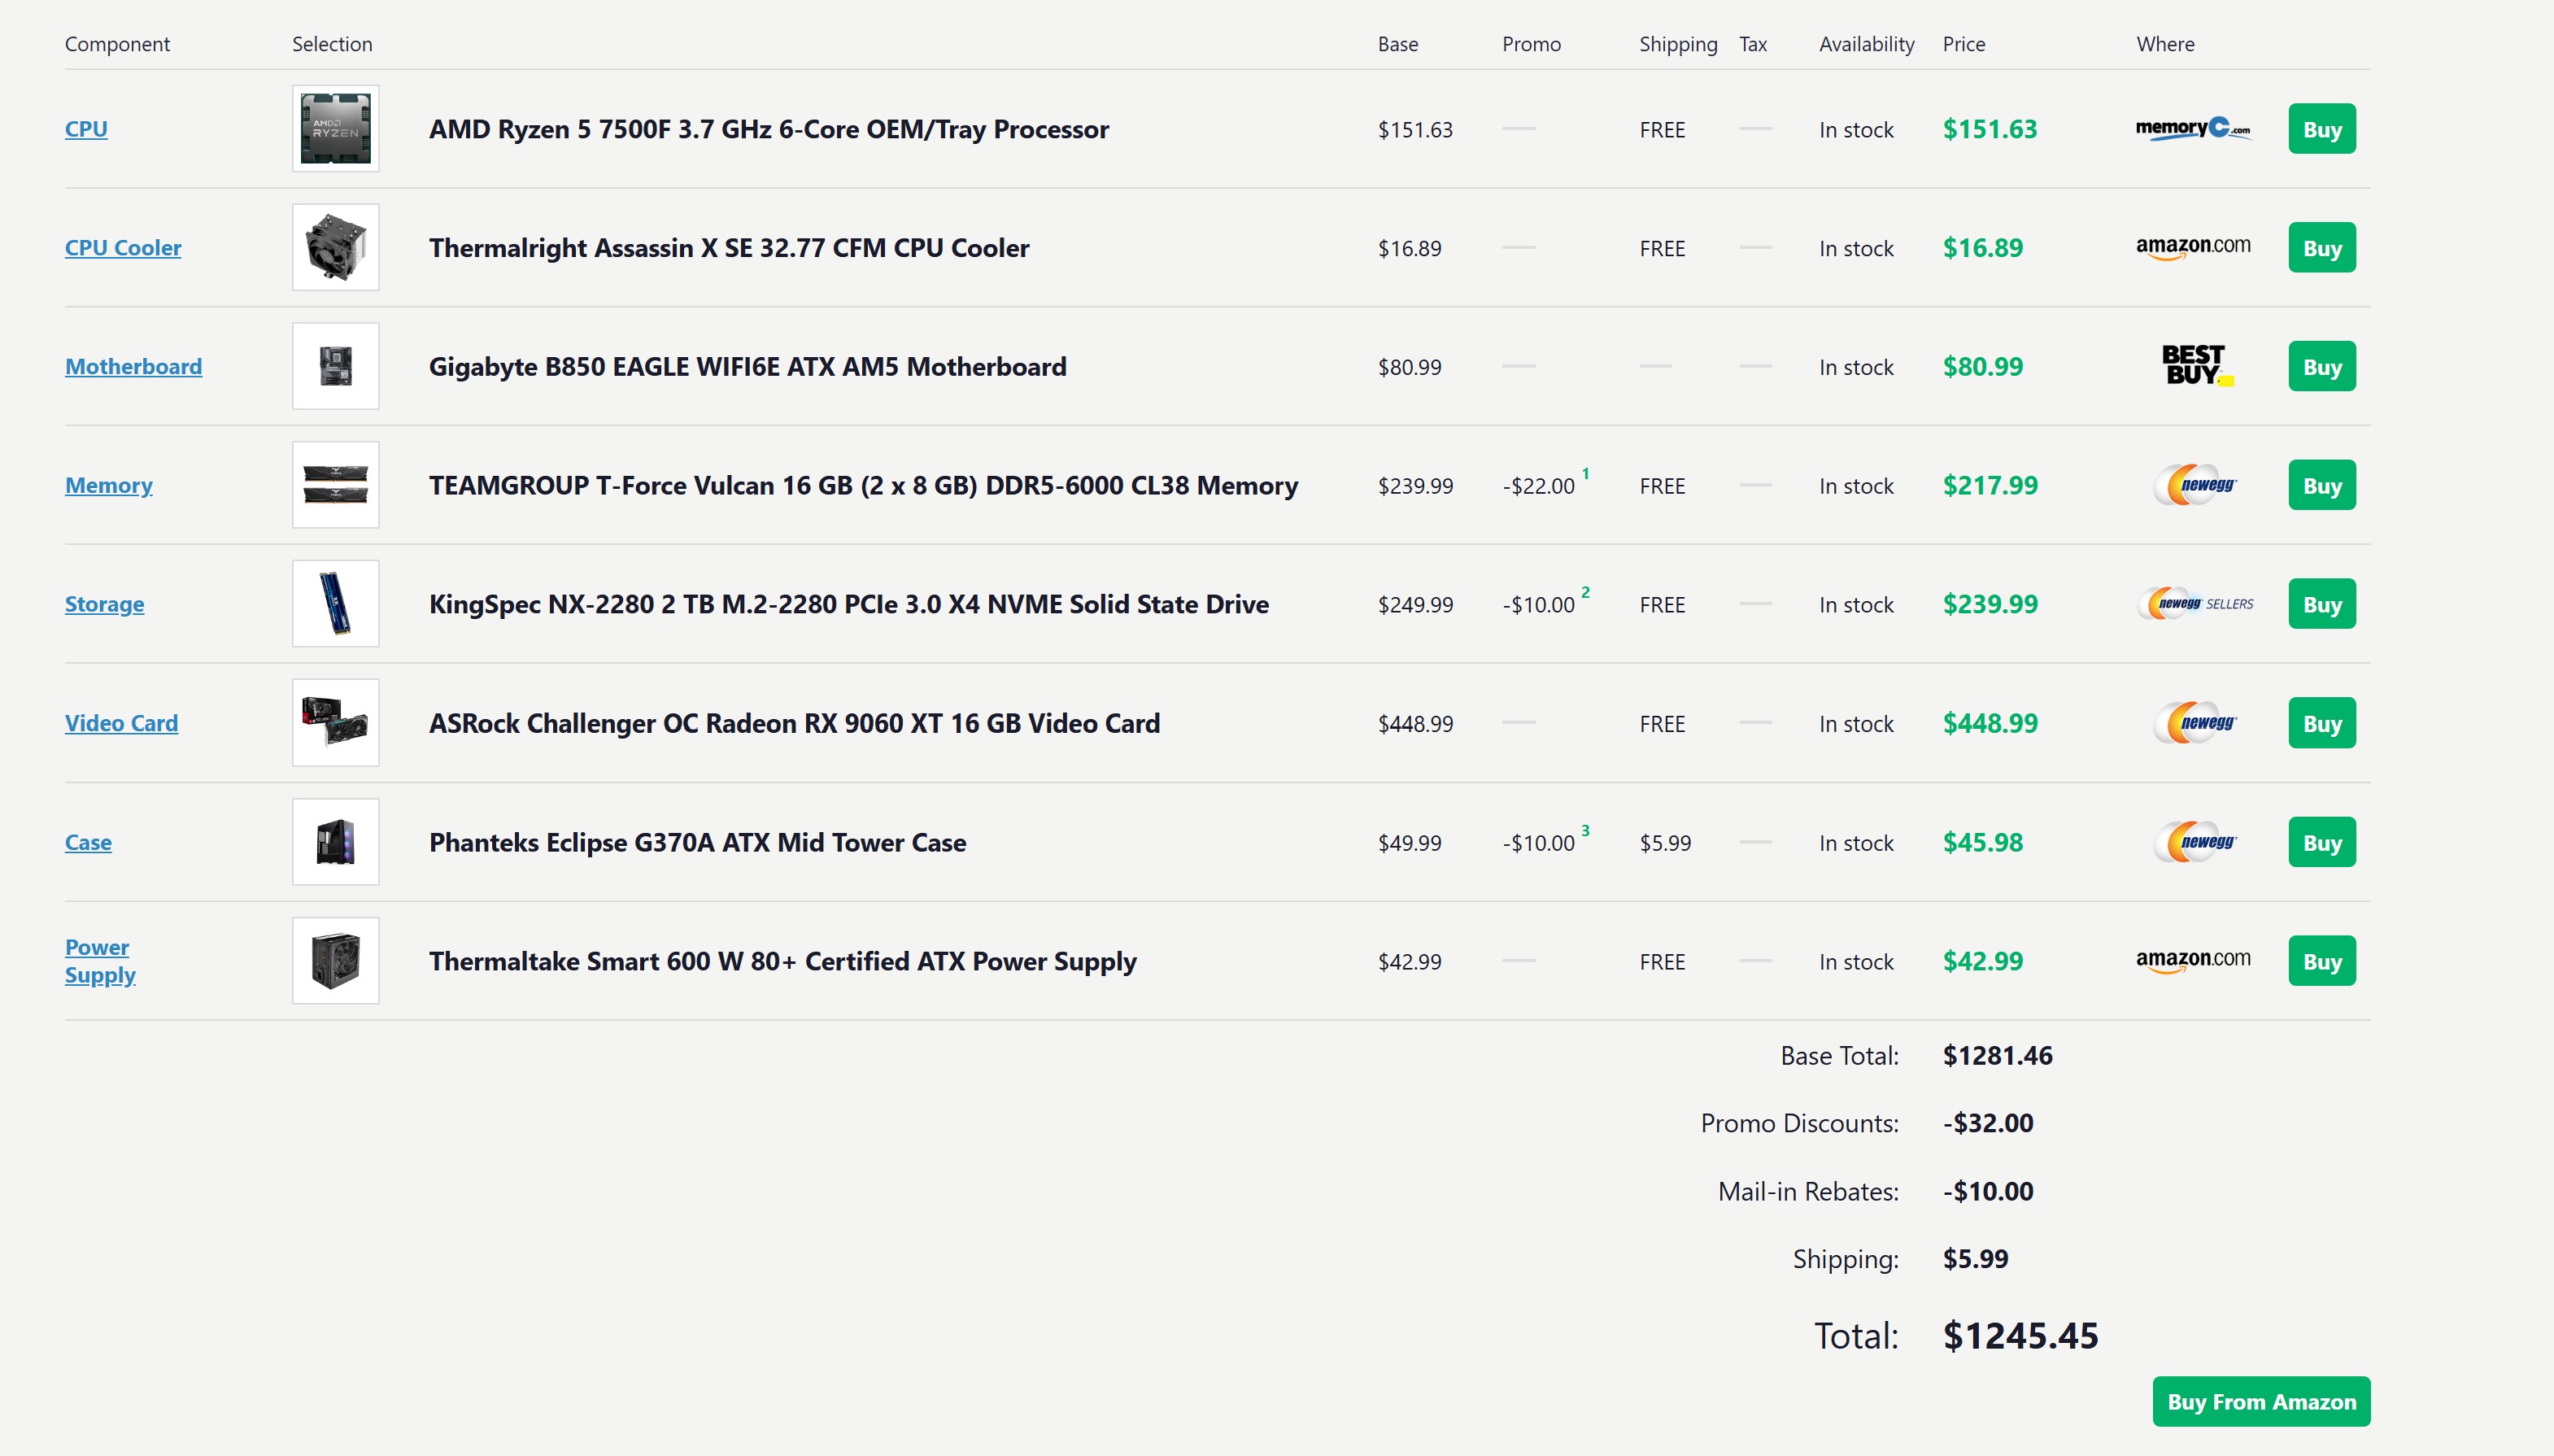The height and width of the screenshot is (1456, 2554).
Task: Open the Power Supply component link
Action: (100, 961)
